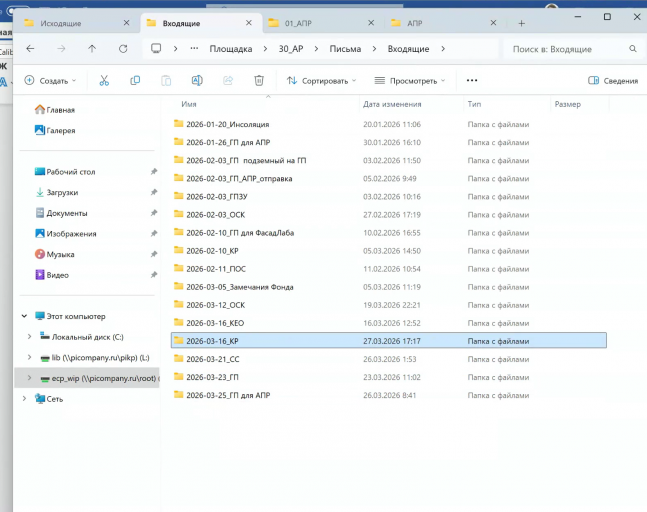Viewport: 647px width, 512px height.
Task: Open the Просмотреть dropdown
Action: (410, 80)
